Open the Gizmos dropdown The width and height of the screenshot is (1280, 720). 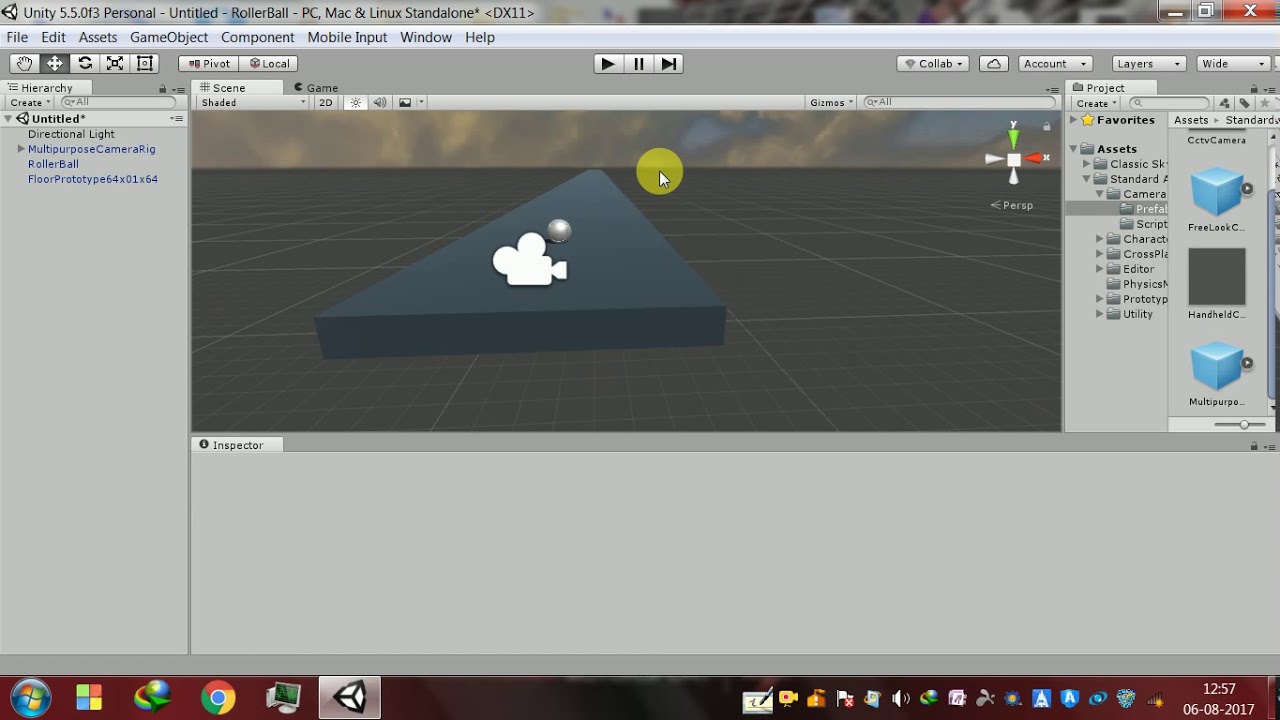pyautogui.click(x=831, y=102)
